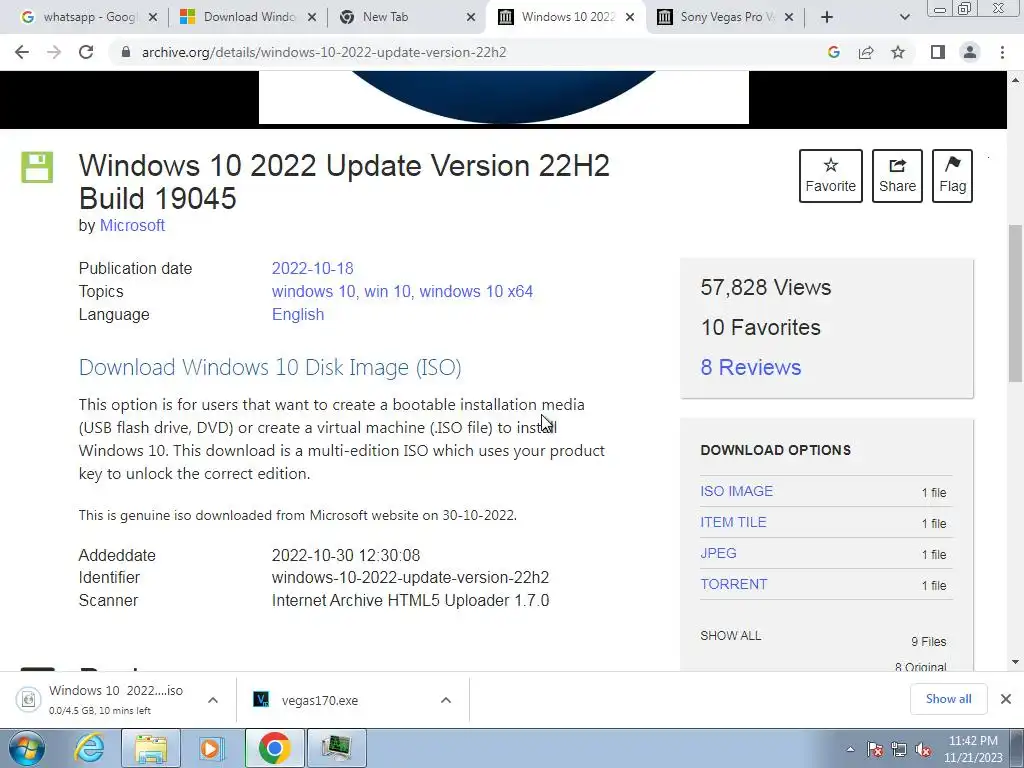Open the windows 10 topic link
The height and width of the screenshot is (768, 1024).
coord(313,291)
